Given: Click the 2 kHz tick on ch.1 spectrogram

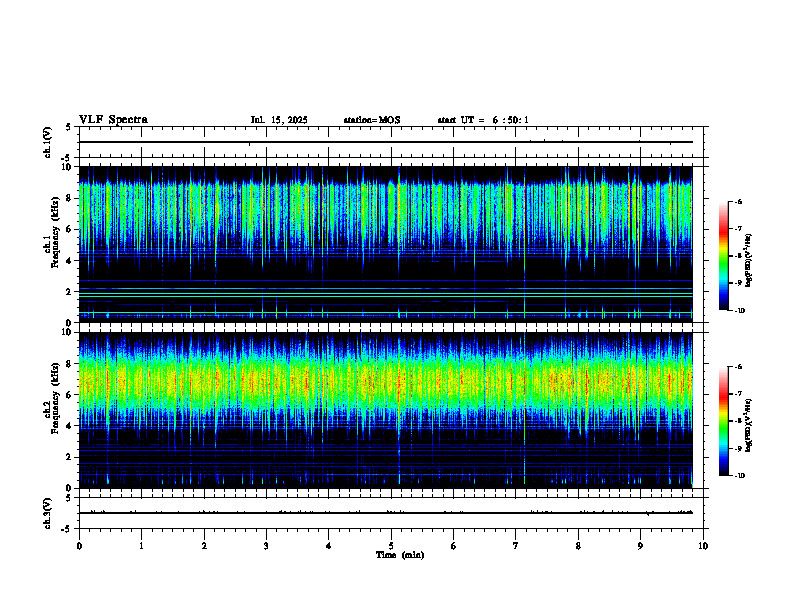Looking at the screenshot, I should click(69, 292).
